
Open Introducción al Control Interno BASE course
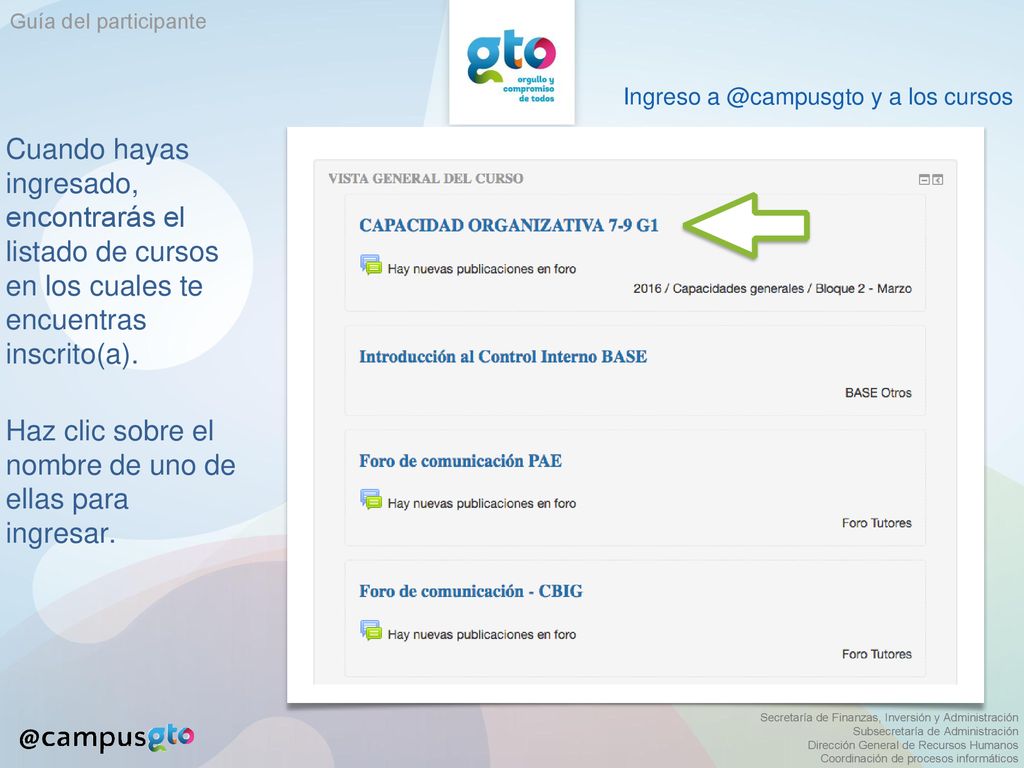[x=503, y=357]
